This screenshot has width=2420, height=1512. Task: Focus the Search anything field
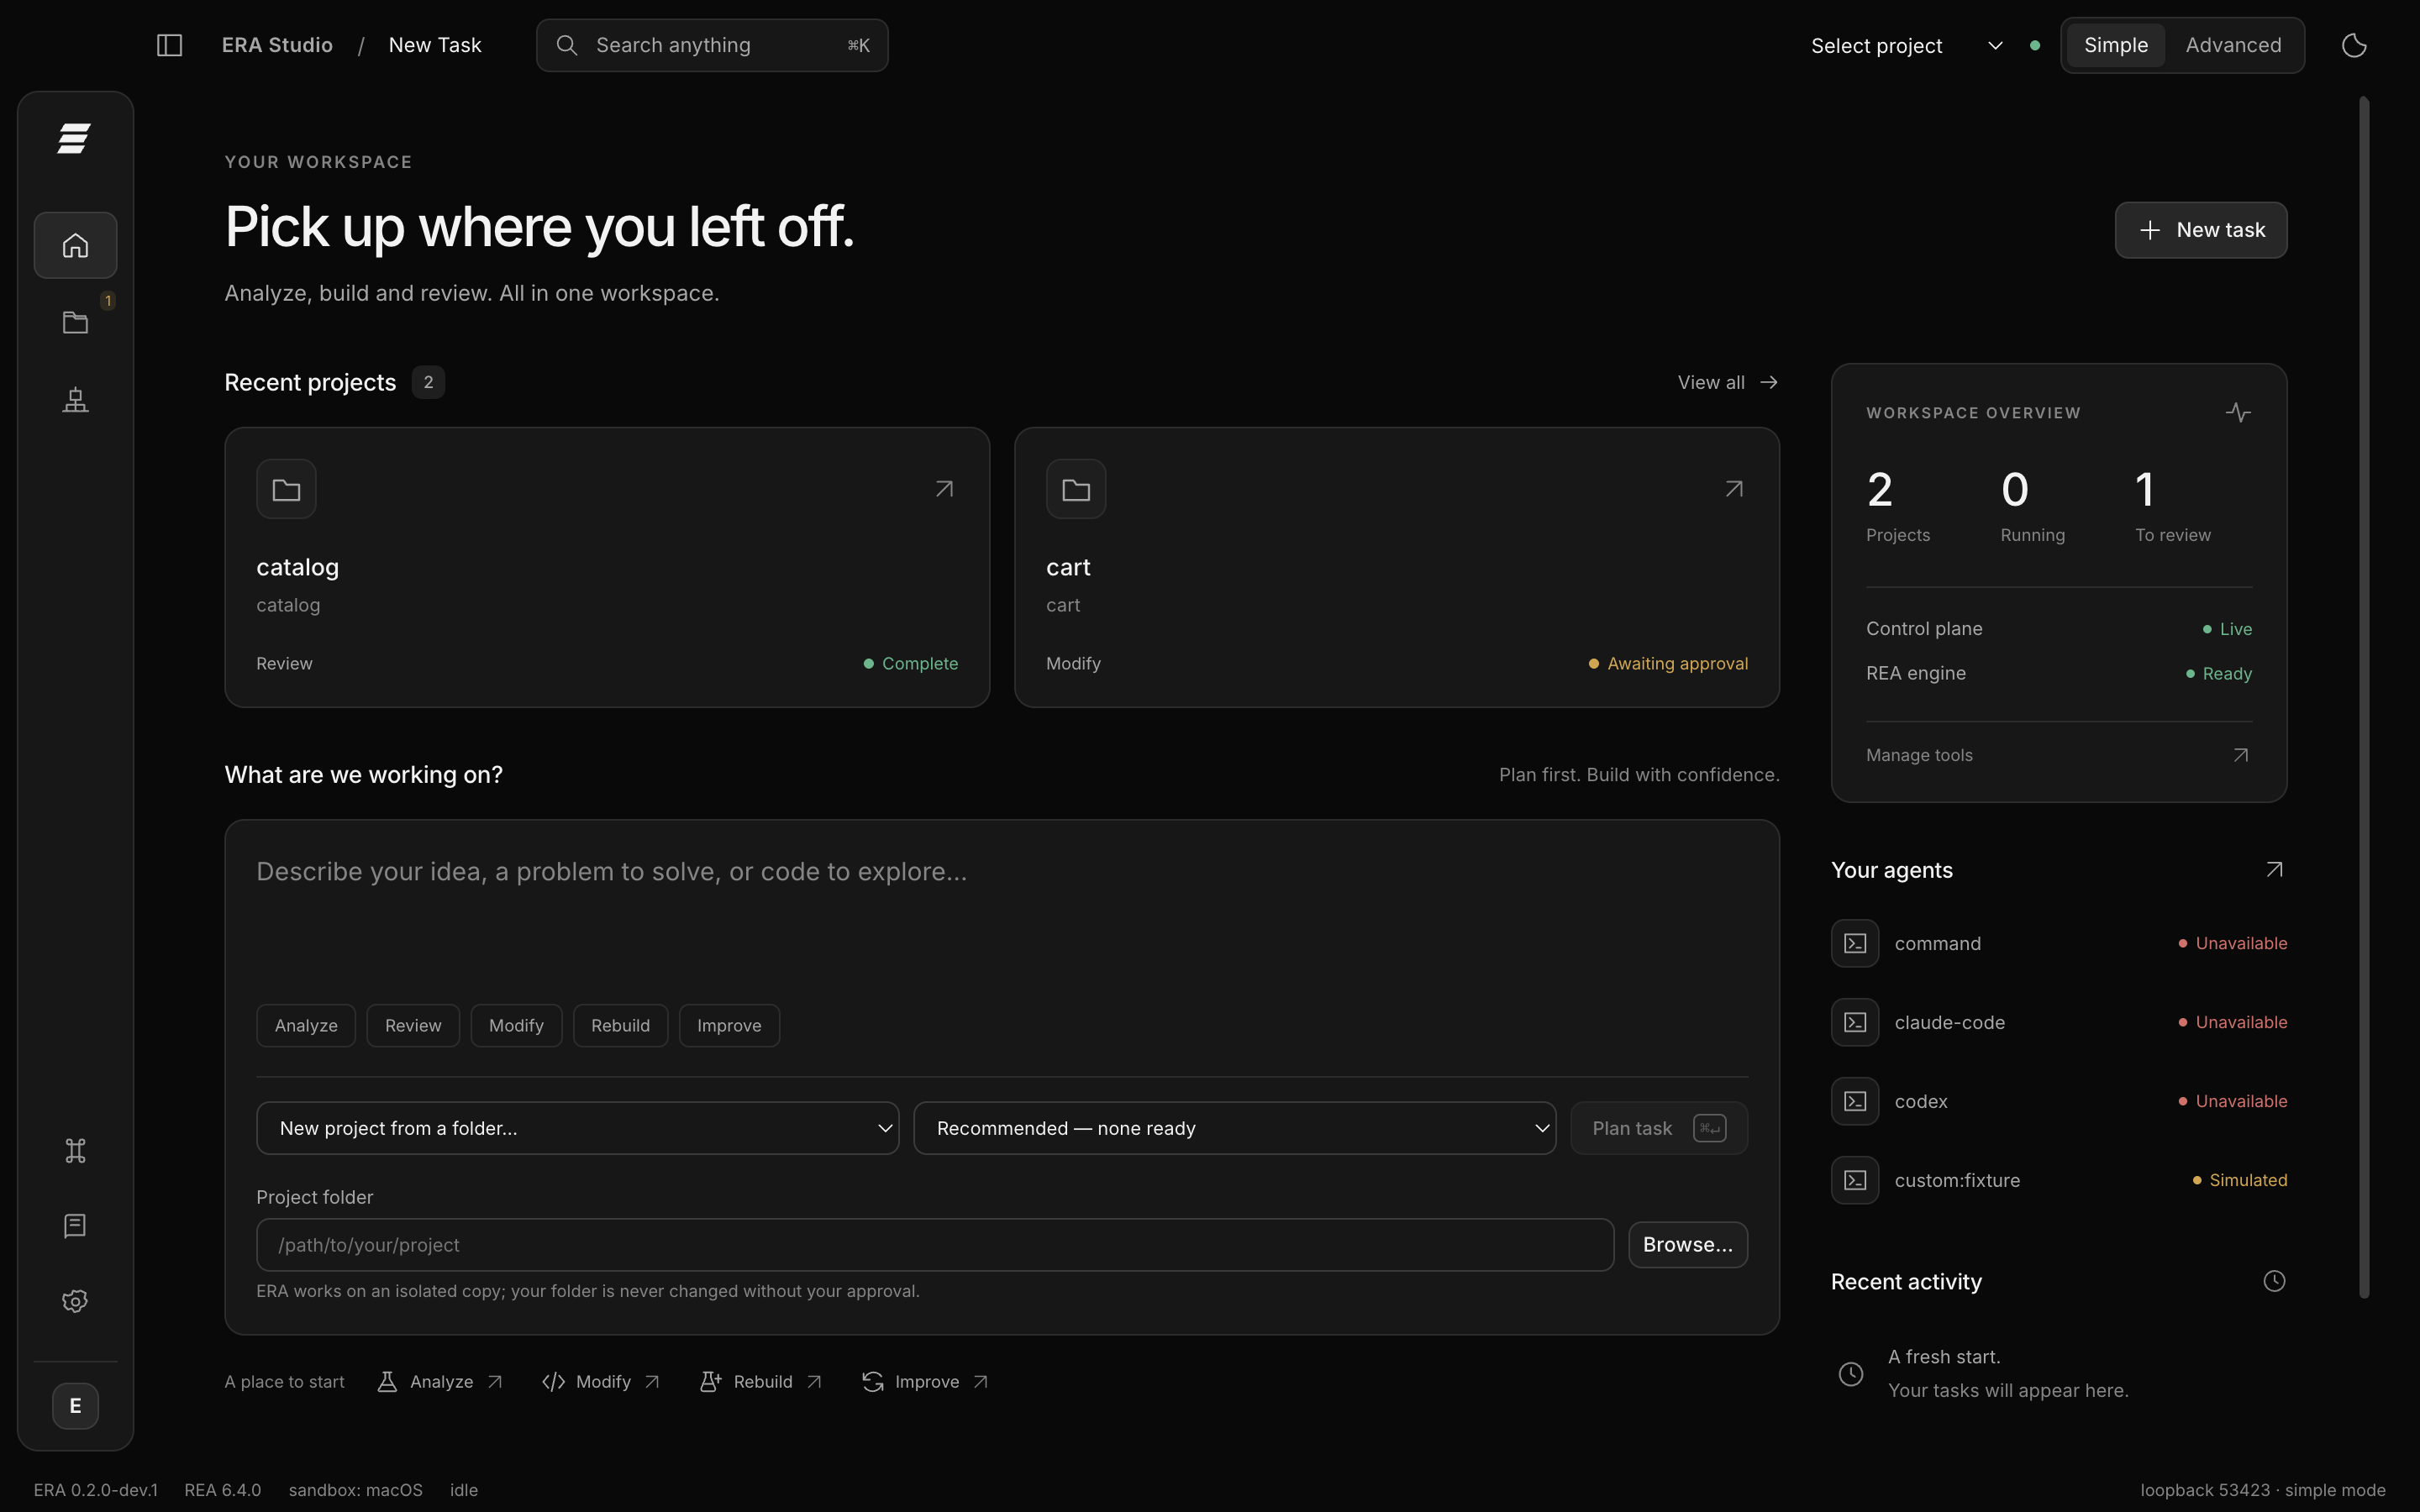click(x=712, y=45)
